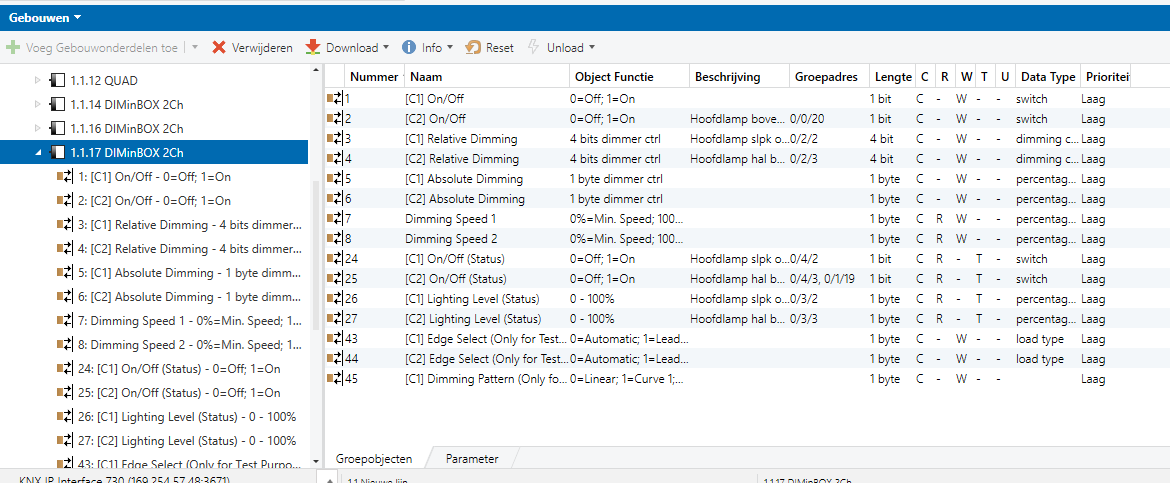The image size is (1170, 483).
Task: Open the Unload dropdown arrow
Action: (592, 48)
